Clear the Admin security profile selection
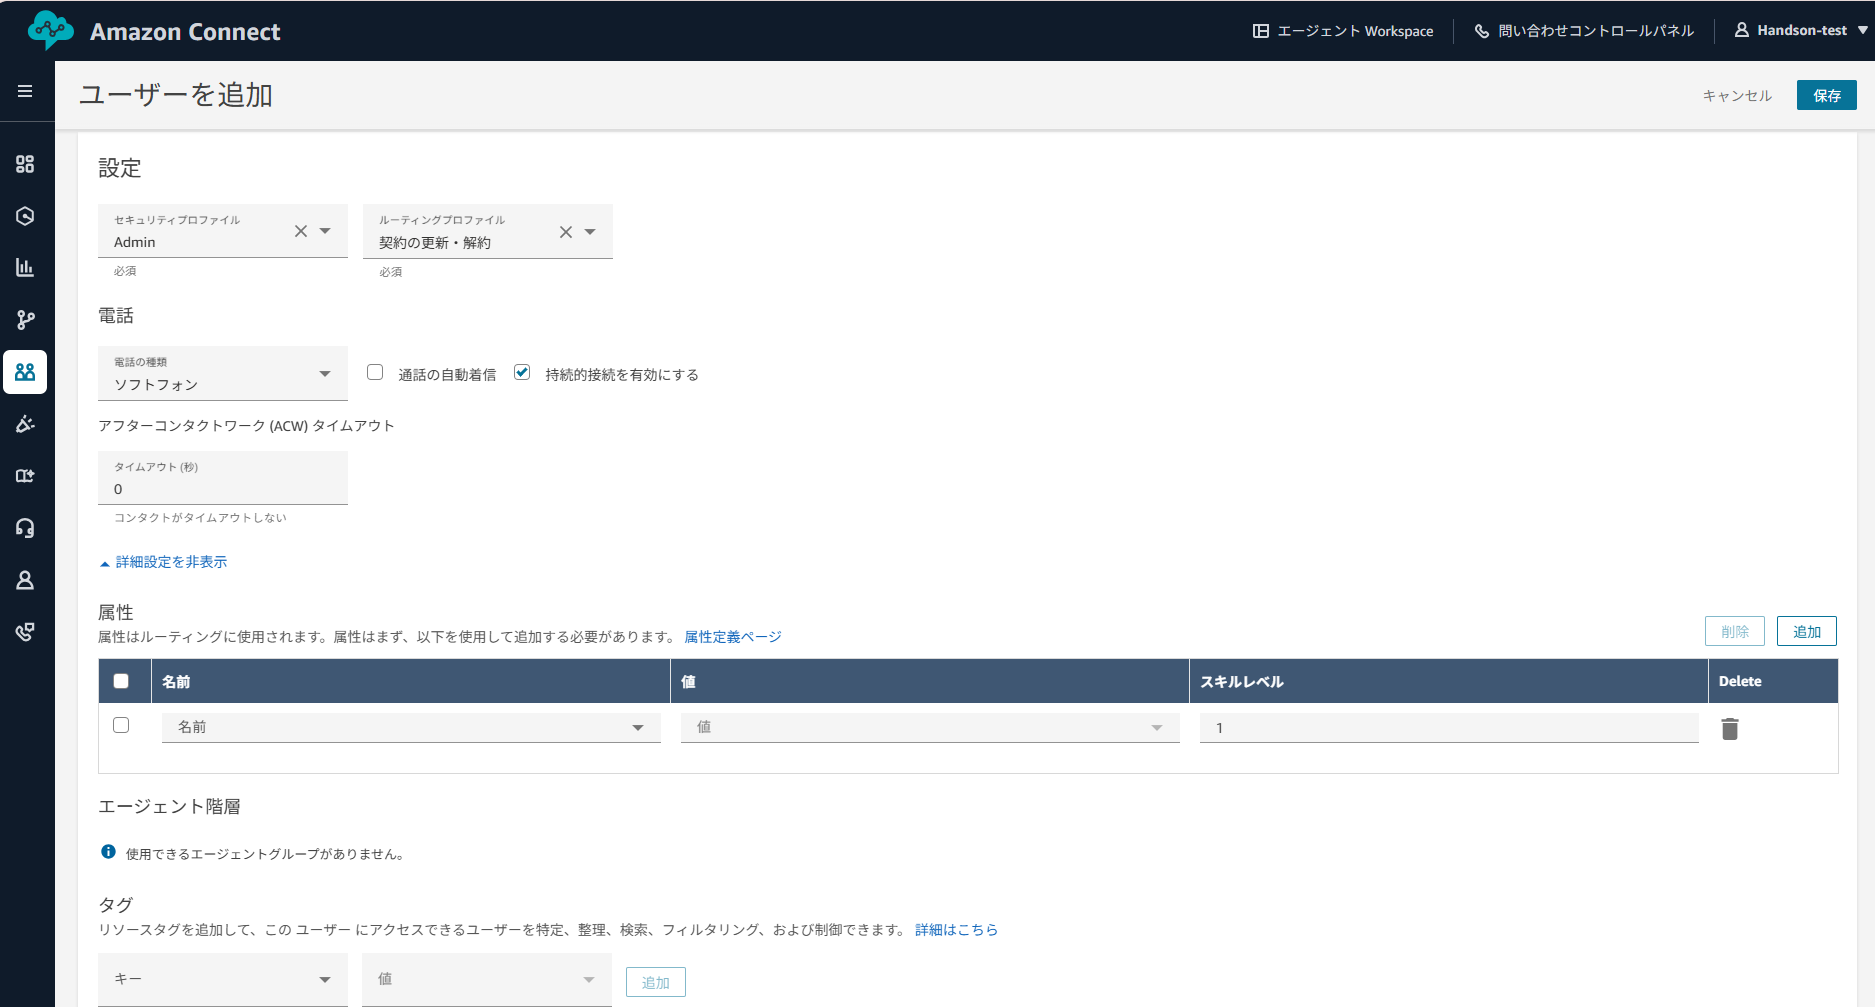Image resolution: width=1875 pixels, height=1007 pixels. coord(301,231)
